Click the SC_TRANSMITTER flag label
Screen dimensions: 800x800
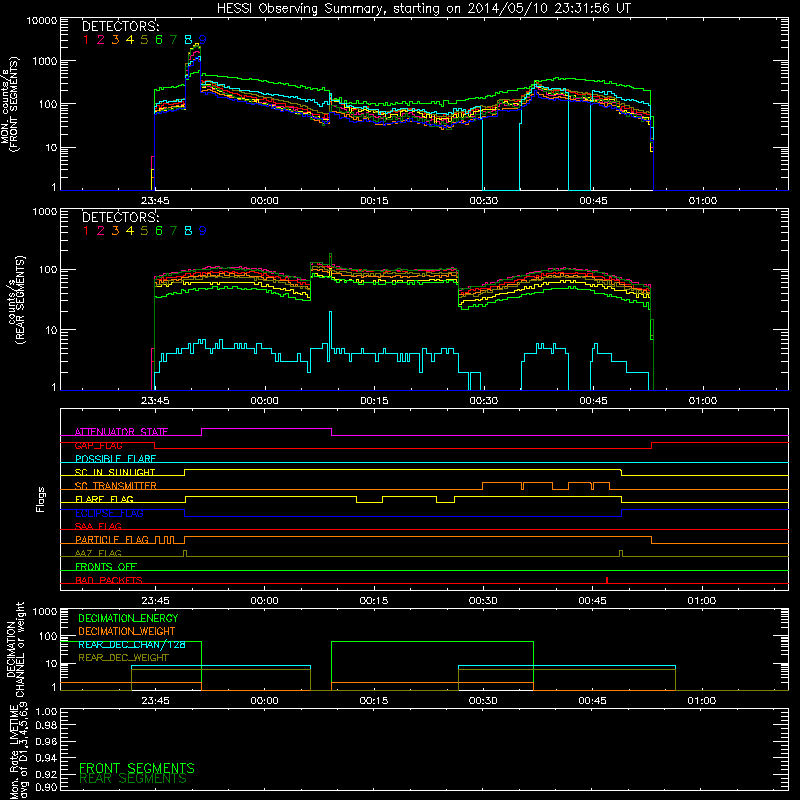tap(116, 486)
